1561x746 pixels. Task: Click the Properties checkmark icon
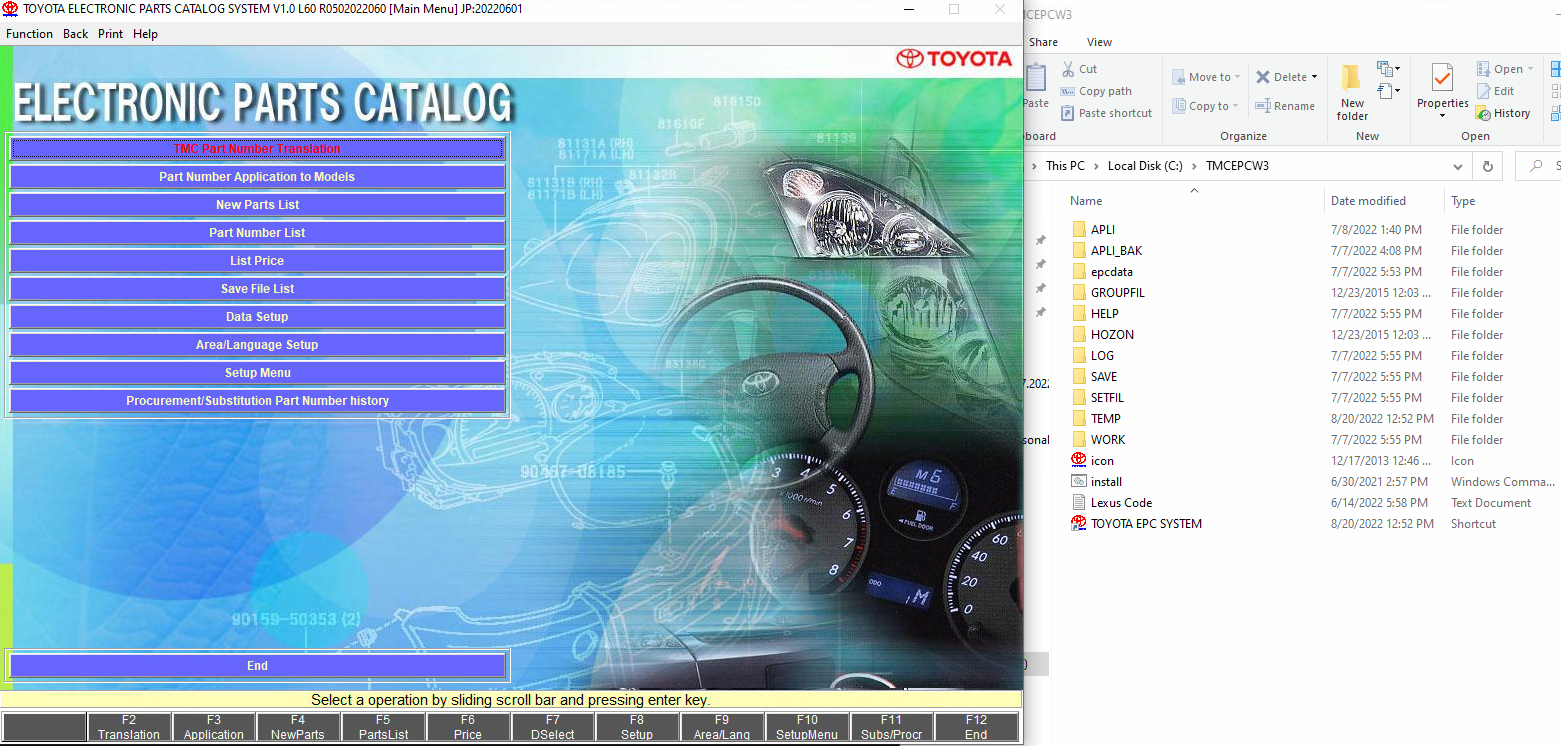1442,78
